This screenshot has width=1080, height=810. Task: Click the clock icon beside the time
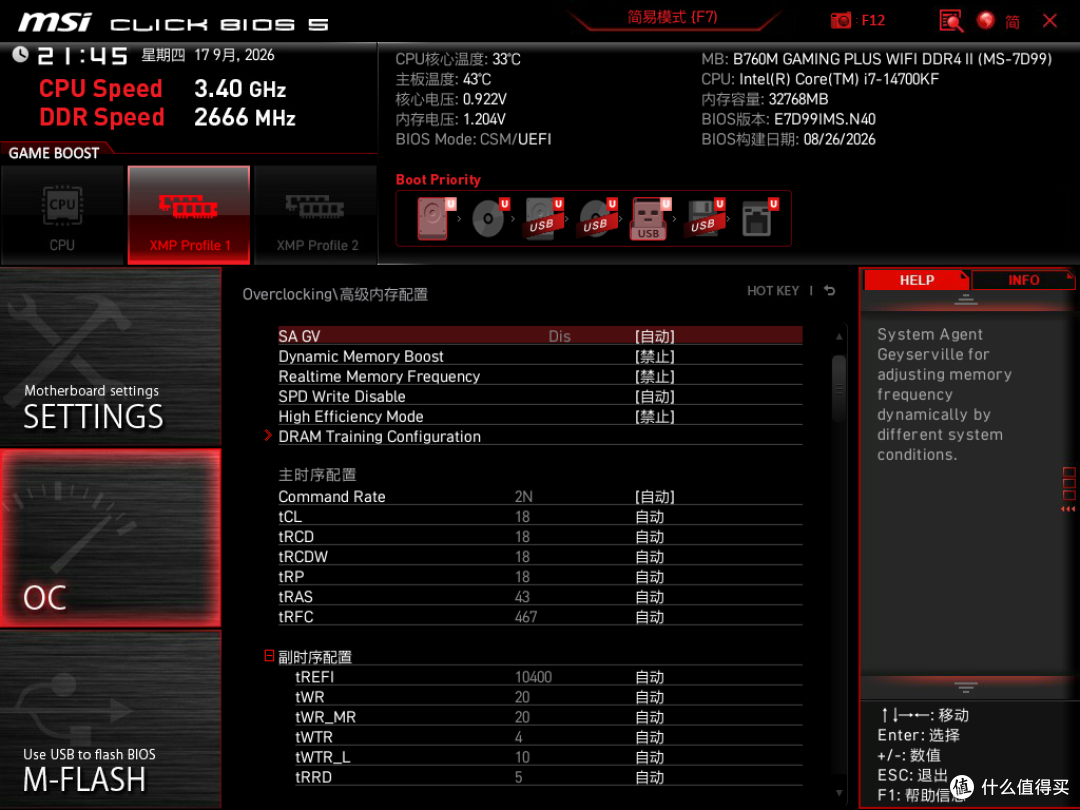pos(21,54)
